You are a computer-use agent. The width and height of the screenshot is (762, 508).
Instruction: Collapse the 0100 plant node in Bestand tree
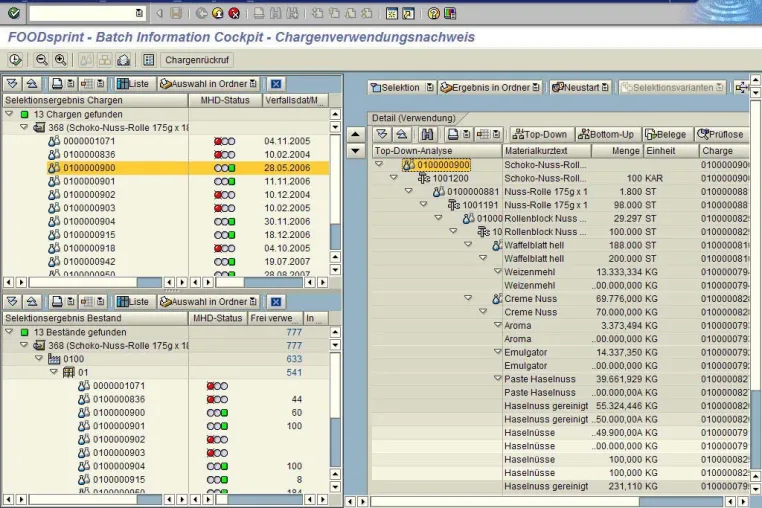(39, 358)
